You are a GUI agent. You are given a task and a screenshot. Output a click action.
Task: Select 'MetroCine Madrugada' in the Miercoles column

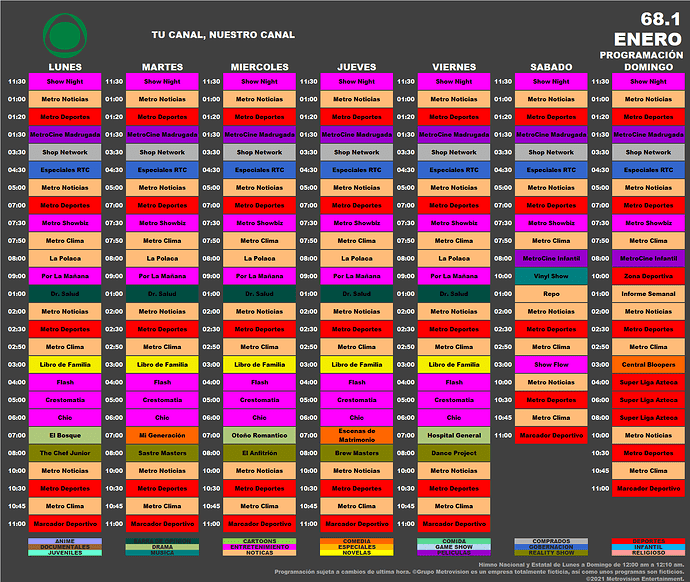[x=260, y=135]
